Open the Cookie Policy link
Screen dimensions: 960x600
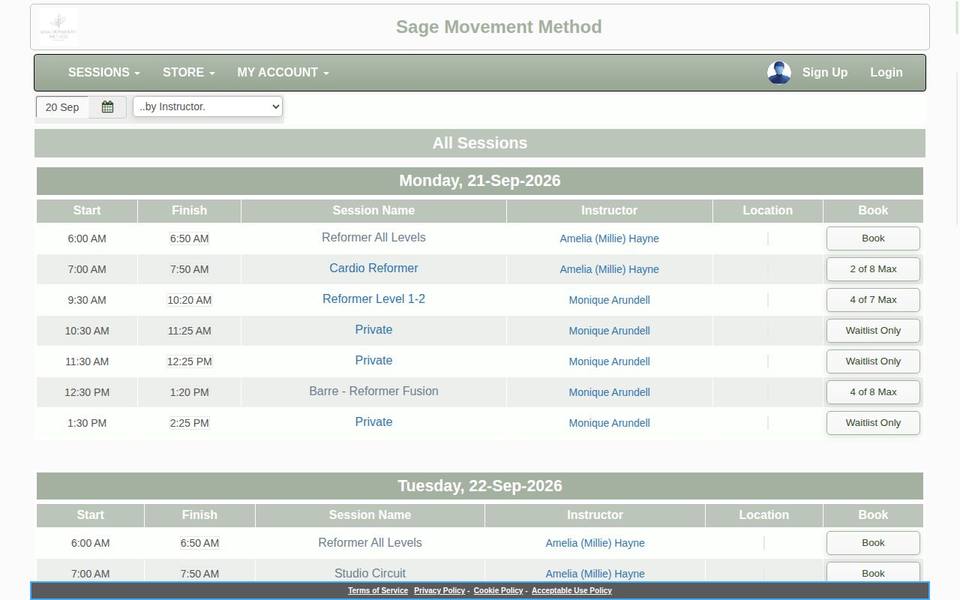(498, 591)
